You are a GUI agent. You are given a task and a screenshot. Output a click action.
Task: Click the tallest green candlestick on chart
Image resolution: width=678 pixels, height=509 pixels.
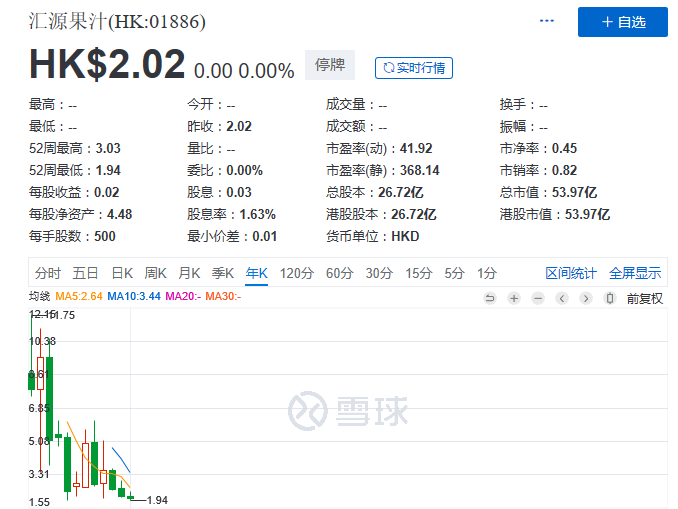coord(49,399)
